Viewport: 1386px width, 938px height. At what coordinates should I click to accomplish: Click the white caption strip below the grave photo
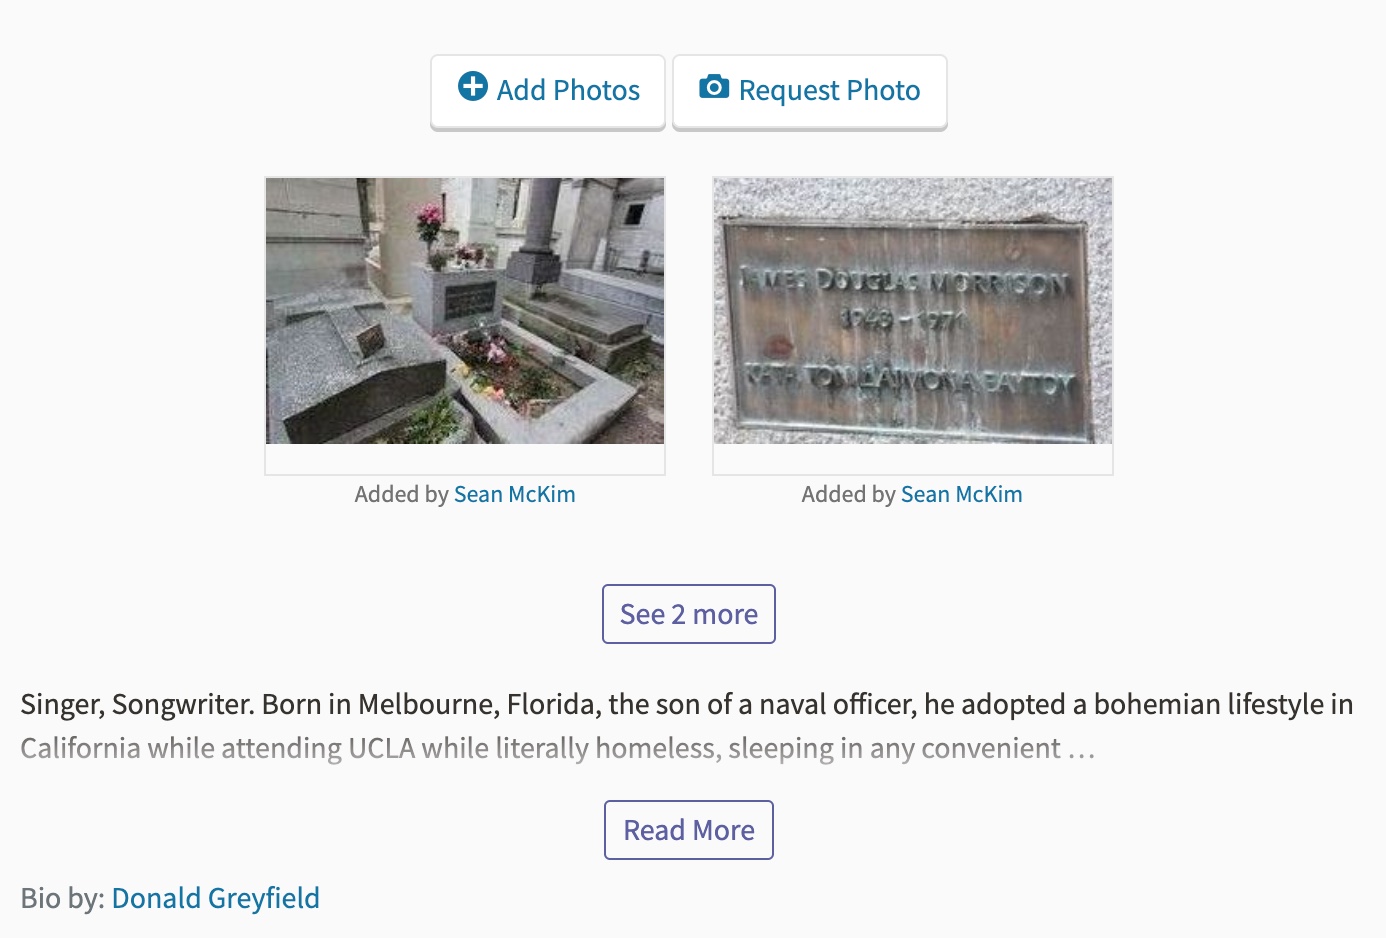[x=465, y=459]
